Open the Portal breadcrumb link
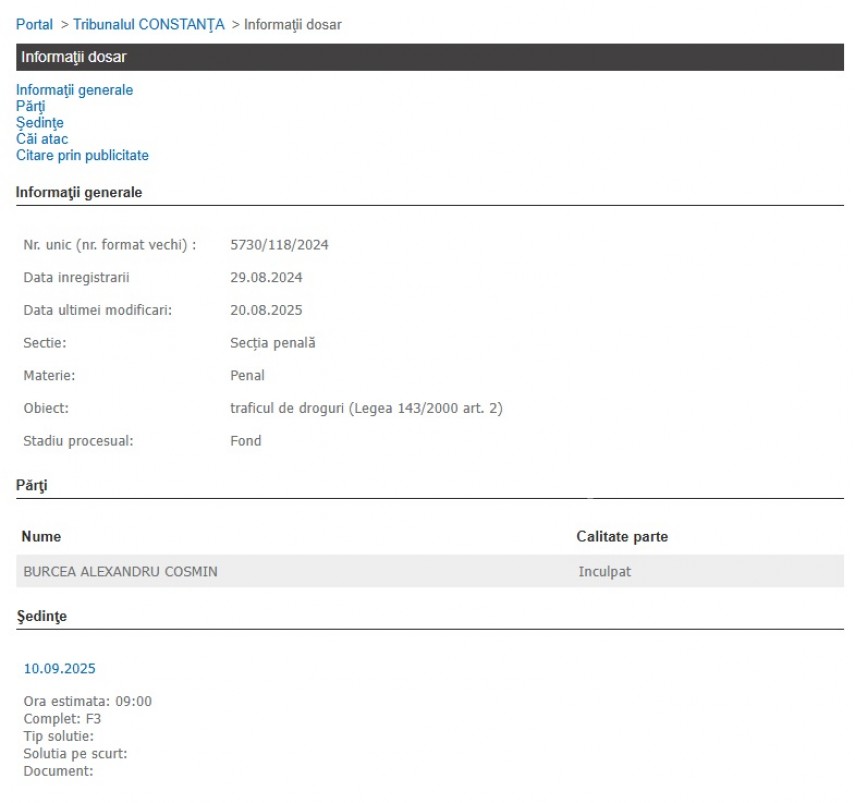This screenshot has width=855, height=803. pyautogui.click(x=34, y=25)
